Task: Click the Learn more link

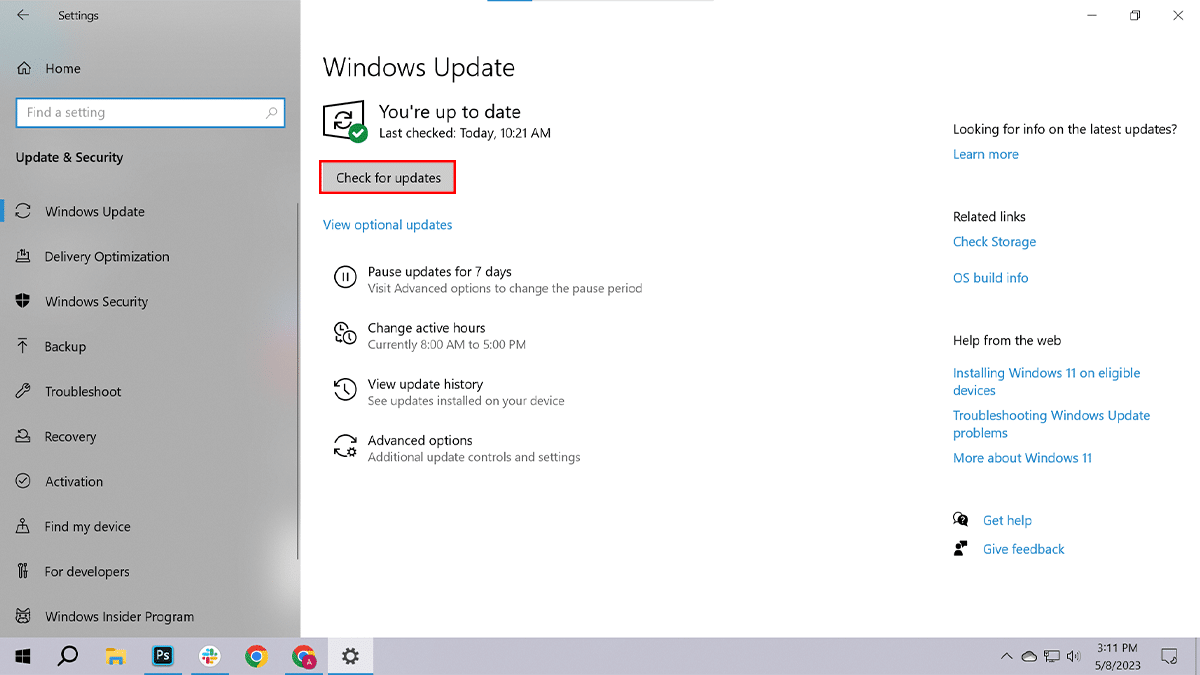Action: 985,155
